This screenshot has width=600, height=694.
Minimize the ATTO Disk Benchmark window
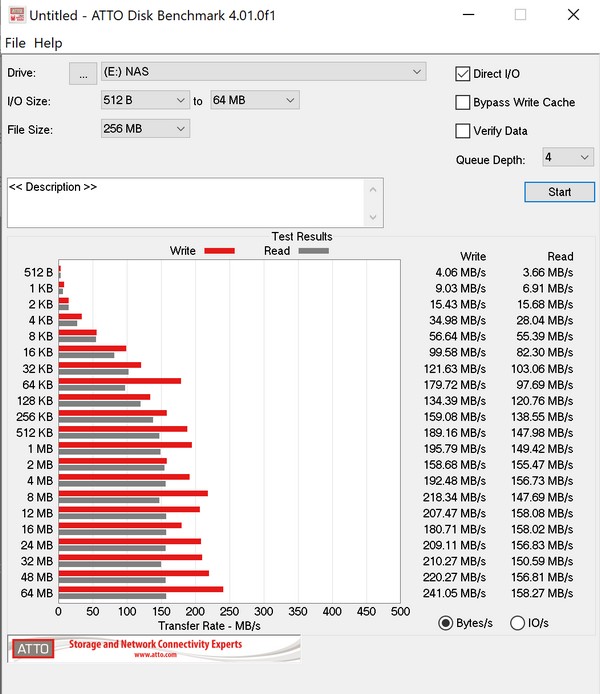tap(469, 15)
